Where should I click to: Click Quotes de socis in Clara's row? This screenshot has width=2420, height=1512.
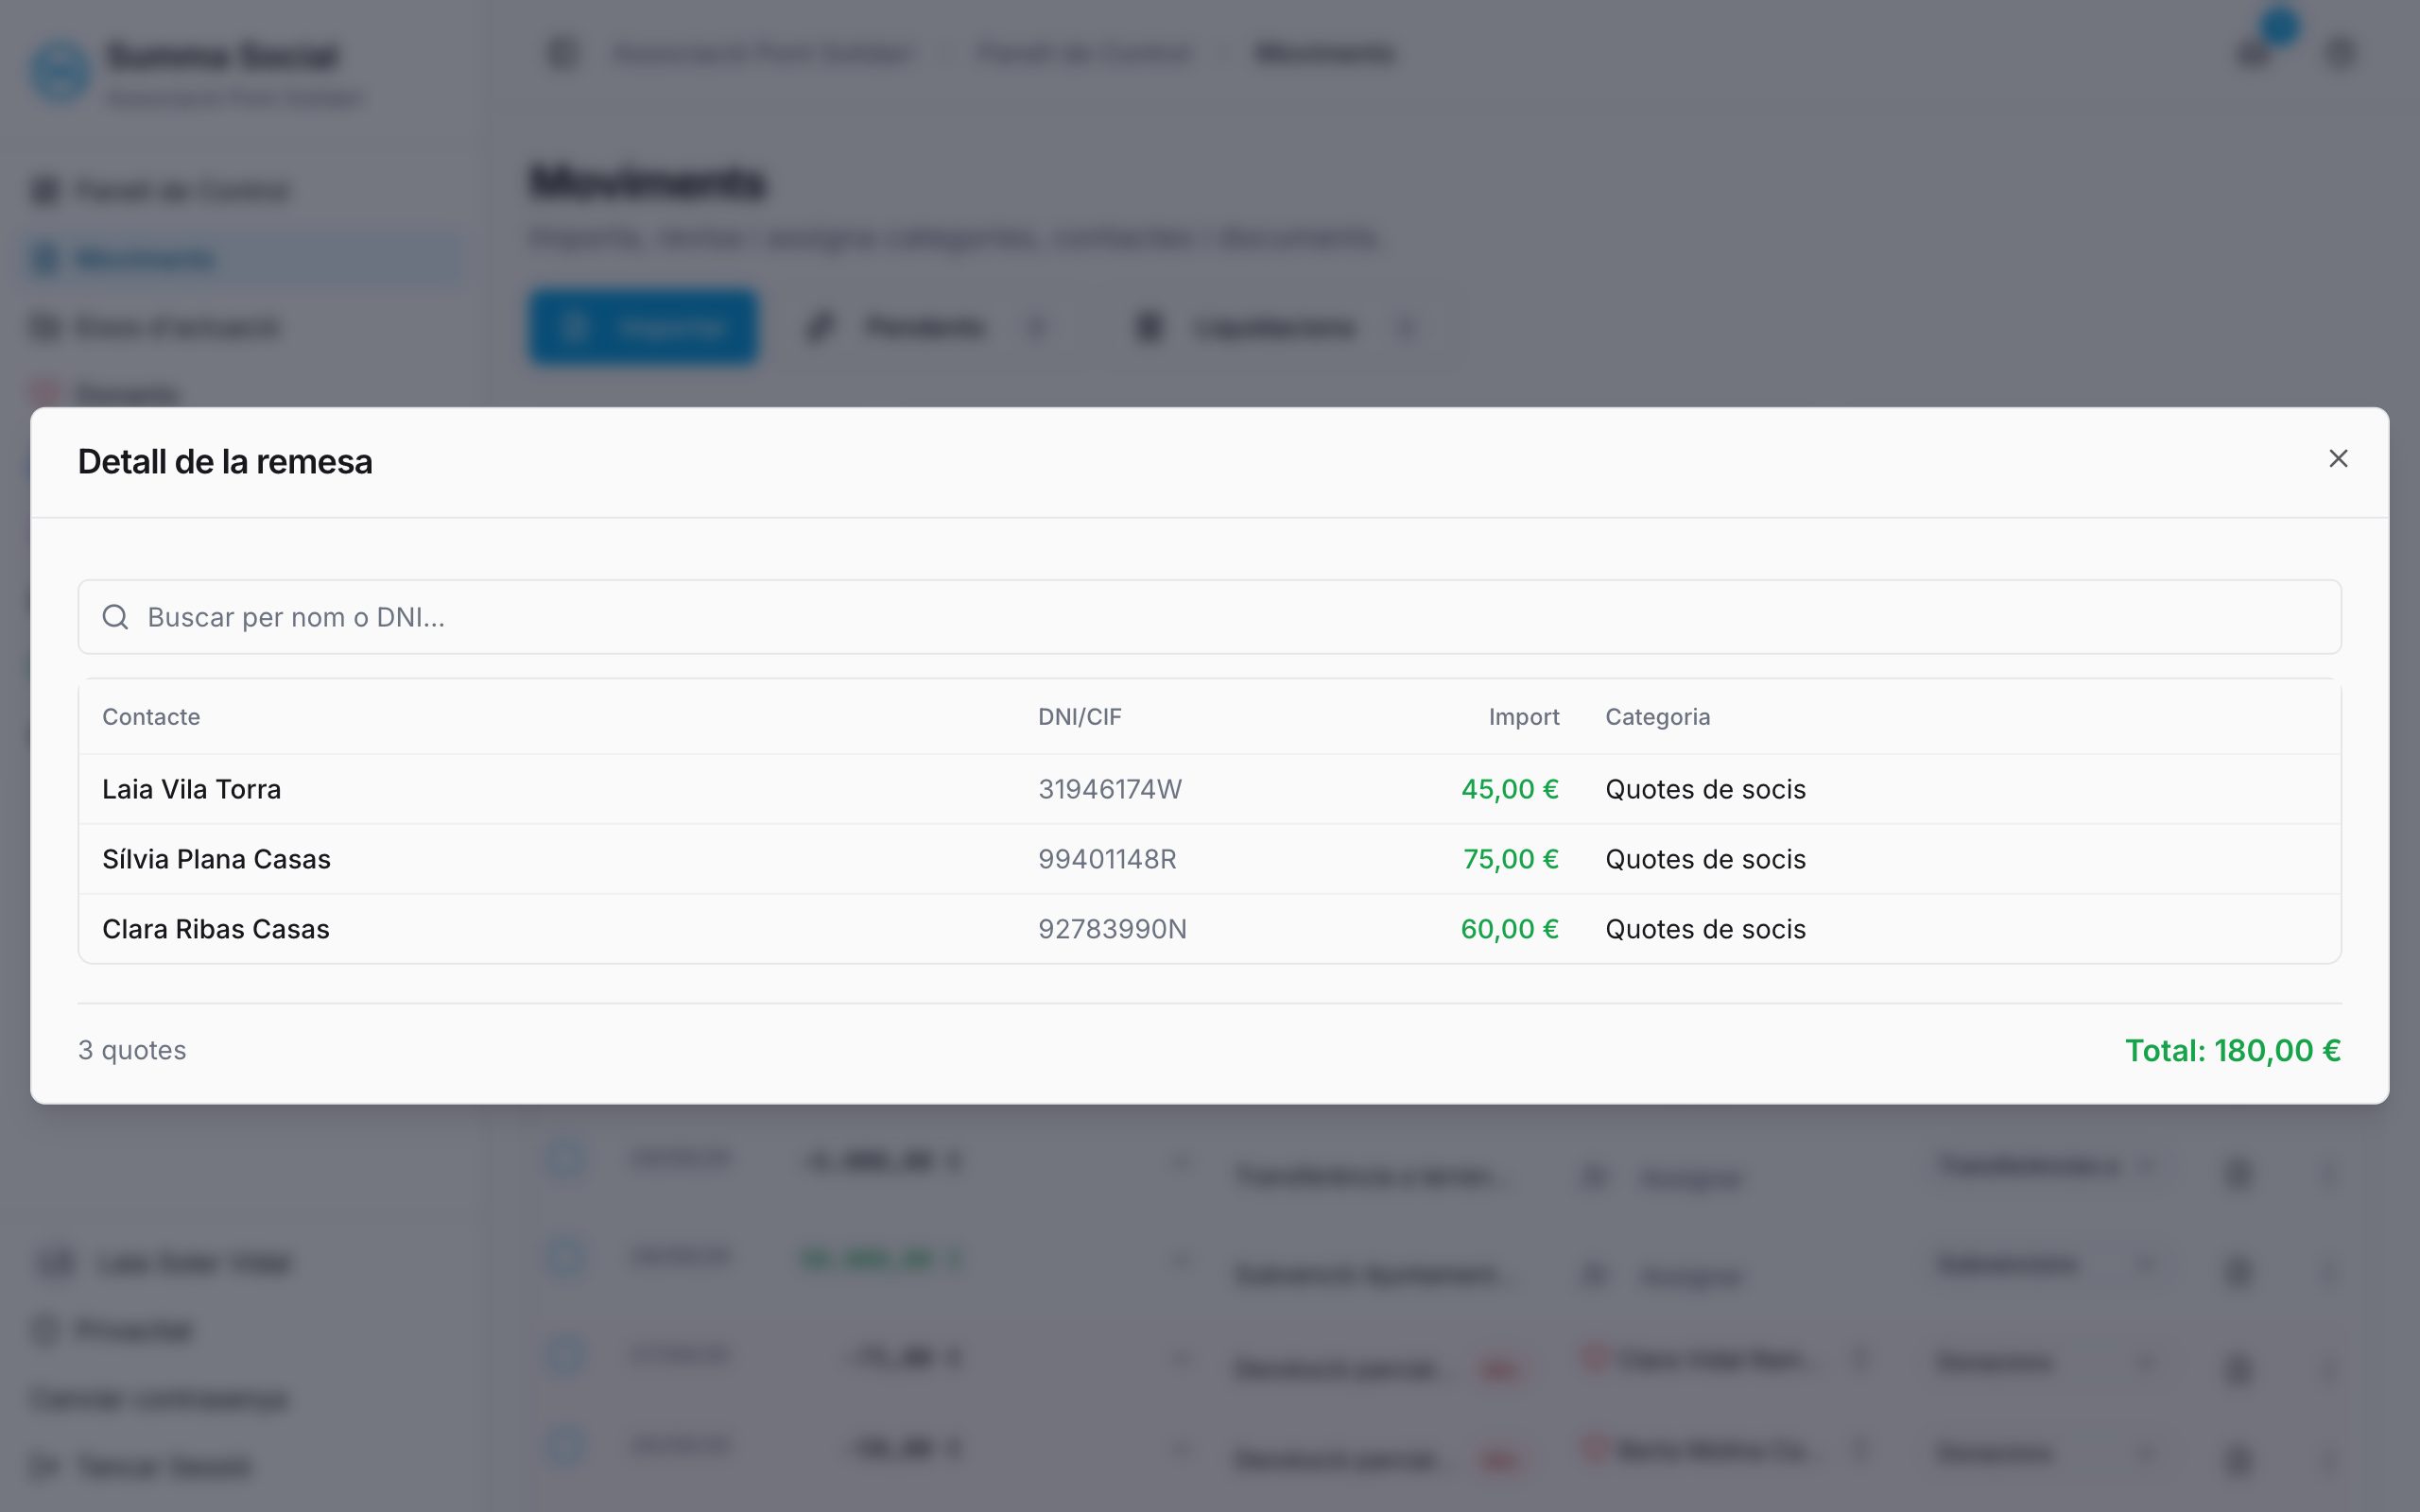(x=1706, y=929)
